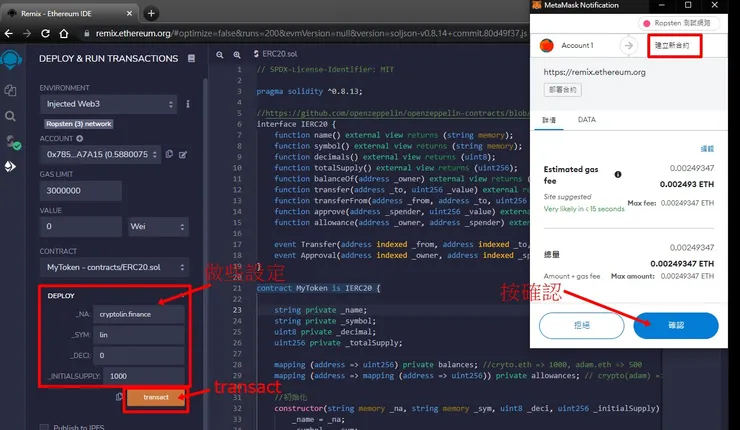Click 0.00249347 ETH total amount
This screenshot has width=740, height=430.
tap(682, 263)
